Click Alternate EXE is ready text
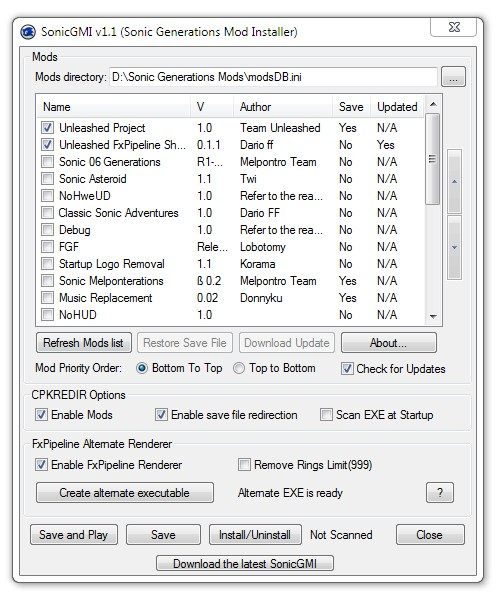 pos(290,493)
